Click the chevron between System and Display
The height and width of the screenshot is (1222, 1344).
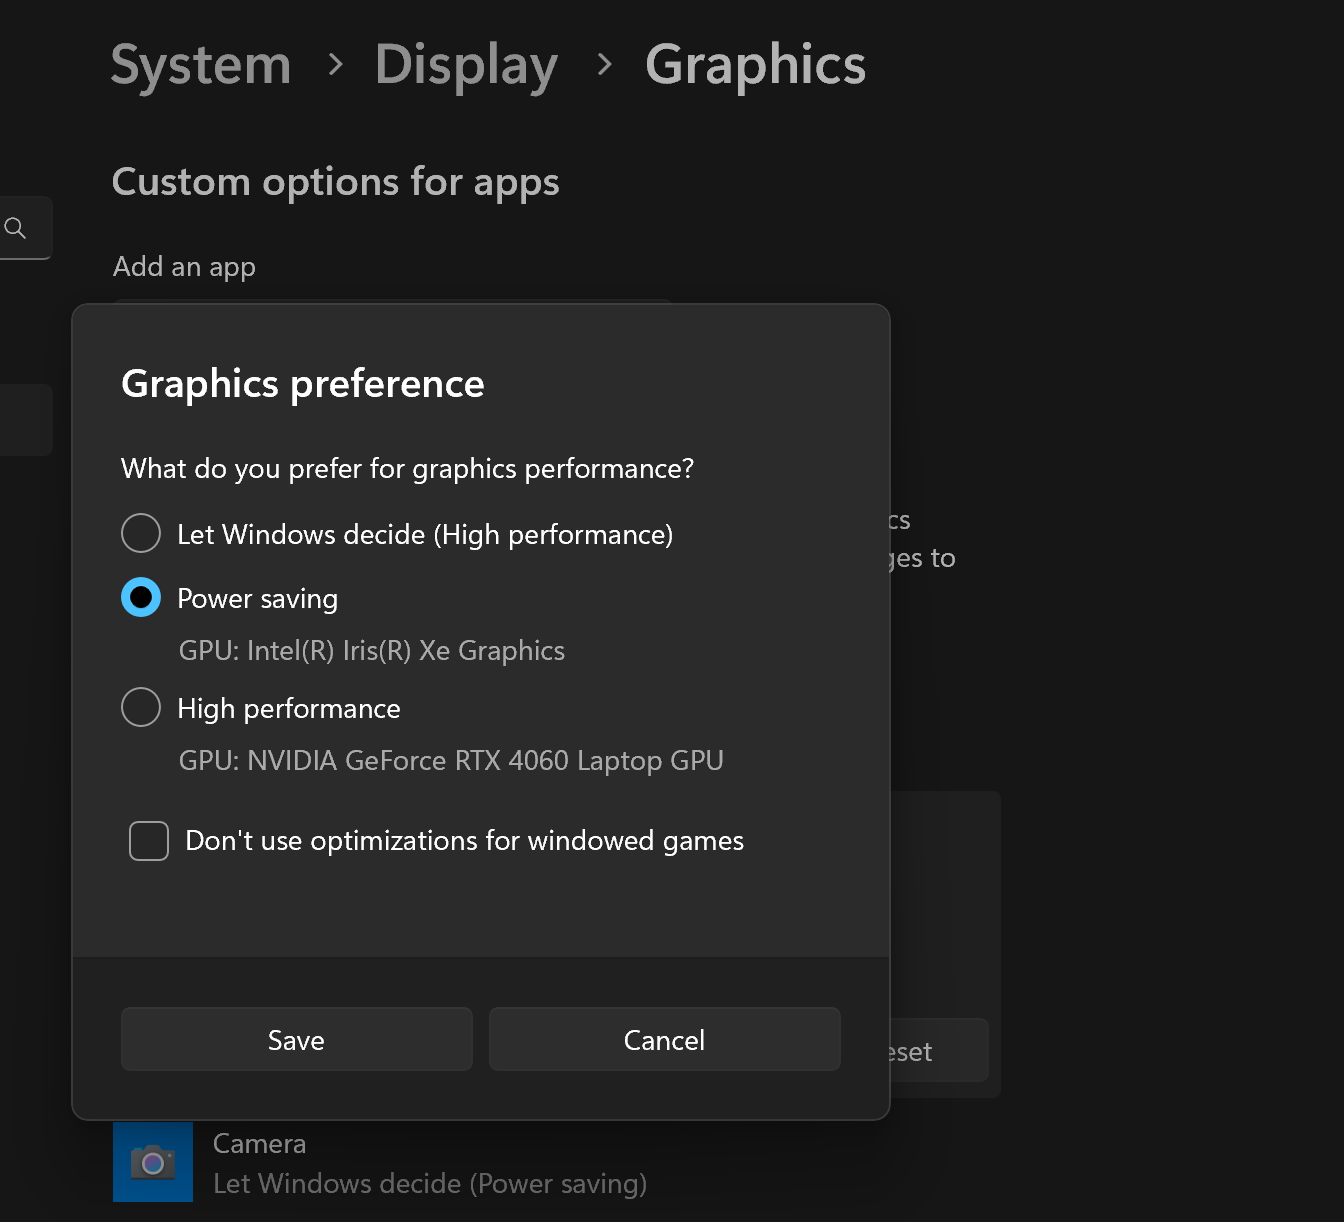336,65
